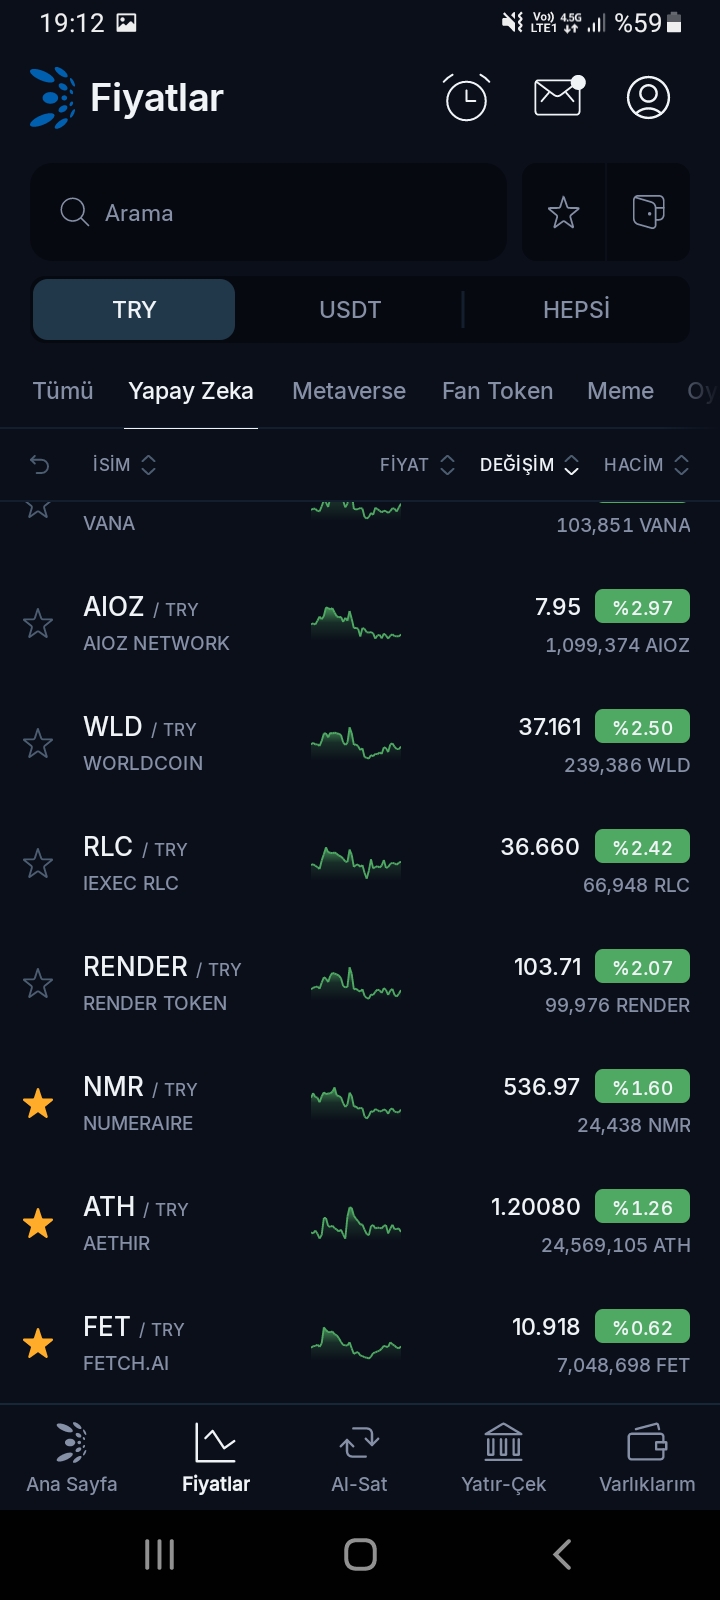Viewport: 720px width, 1600px height.
Task: Open the price alarm clock icon
Action: [466, 98]
